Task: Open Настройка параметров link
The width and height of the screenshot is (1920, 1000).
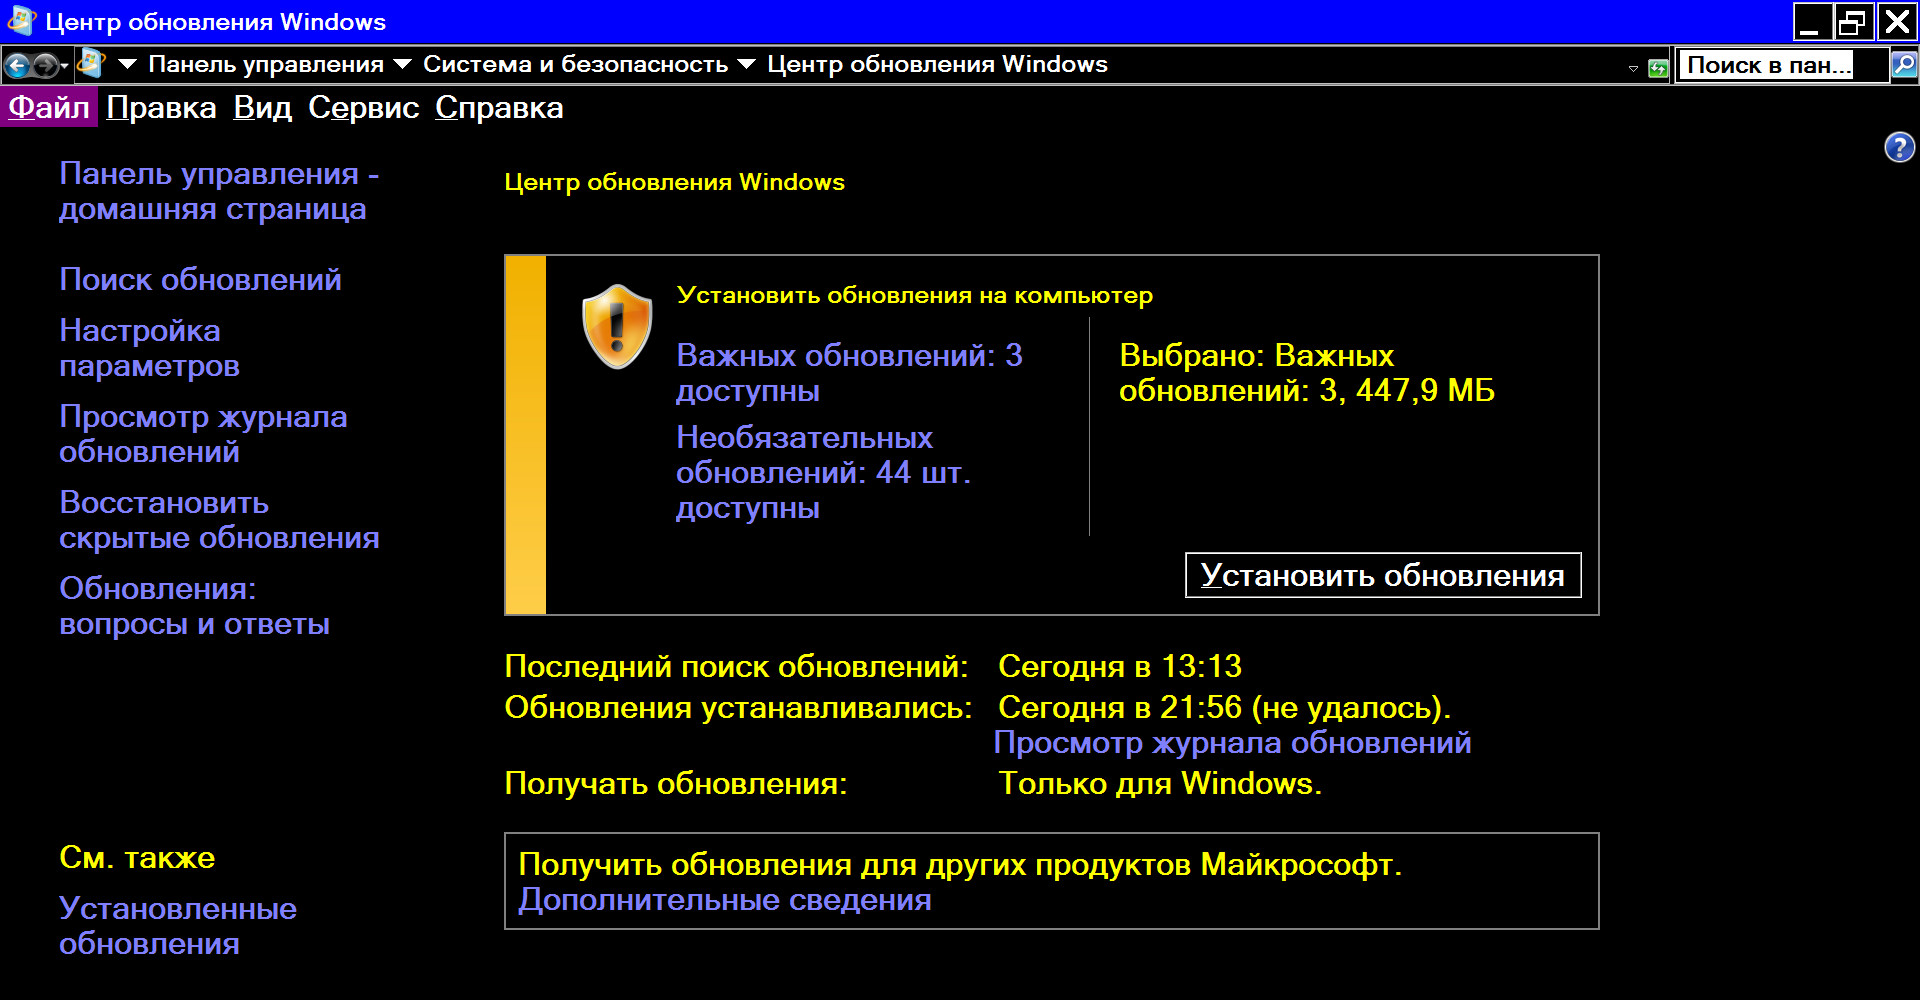Action: click(x=149, y=348)
